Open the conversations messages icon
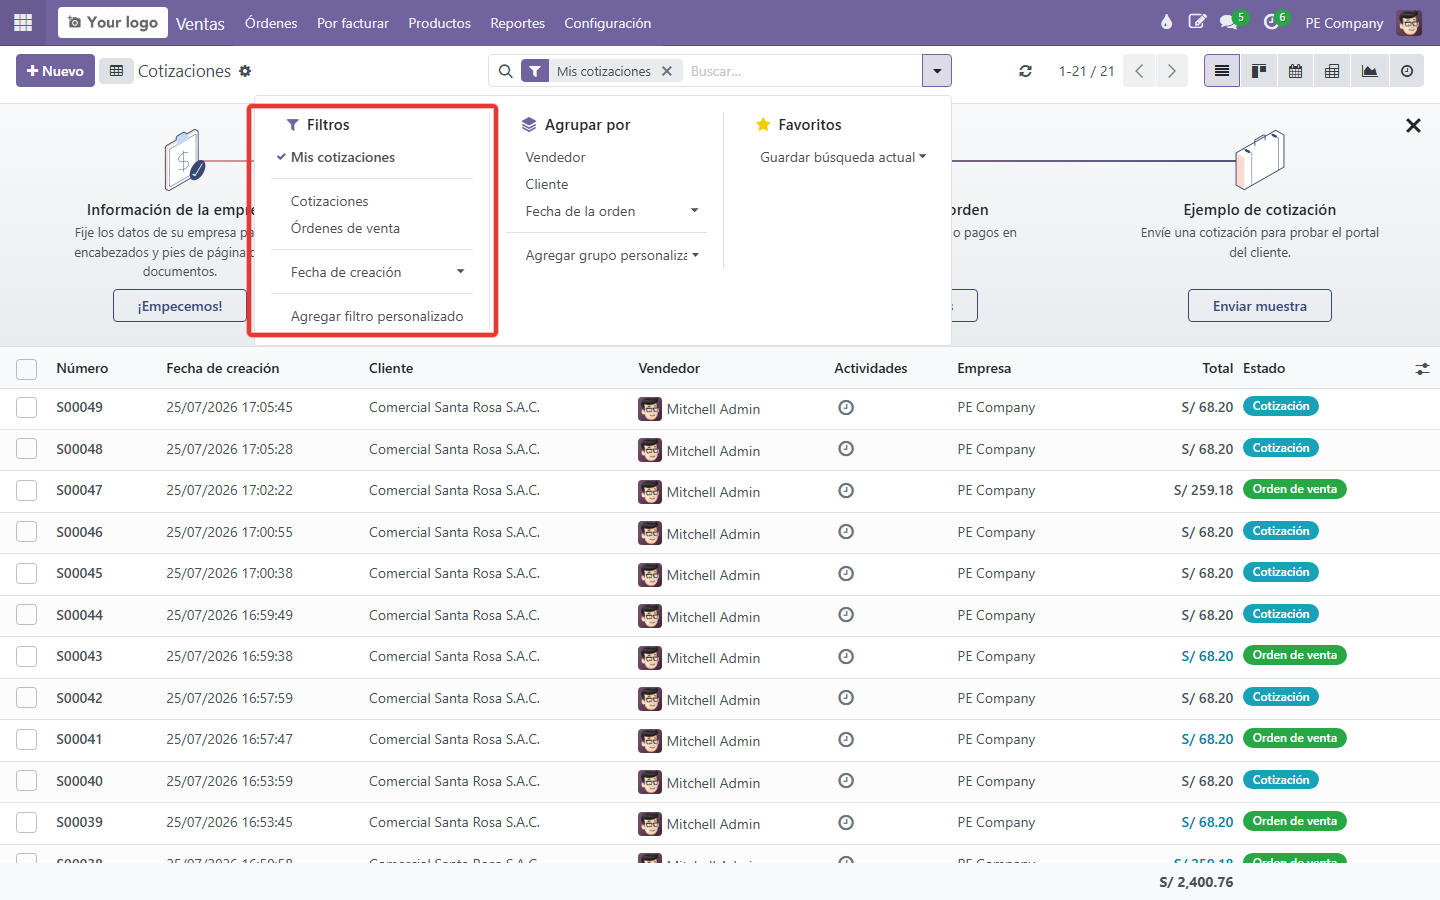The image size is (1440, 900). pyautogui.click(x=1229, y=22)
